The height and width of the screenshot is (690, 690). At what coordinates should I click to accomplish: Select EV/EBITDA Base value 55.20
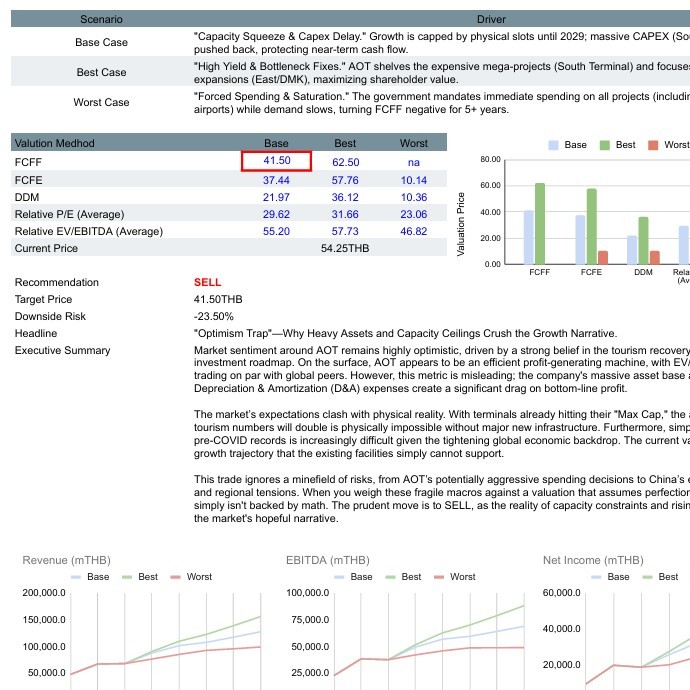tap(276, 231)
